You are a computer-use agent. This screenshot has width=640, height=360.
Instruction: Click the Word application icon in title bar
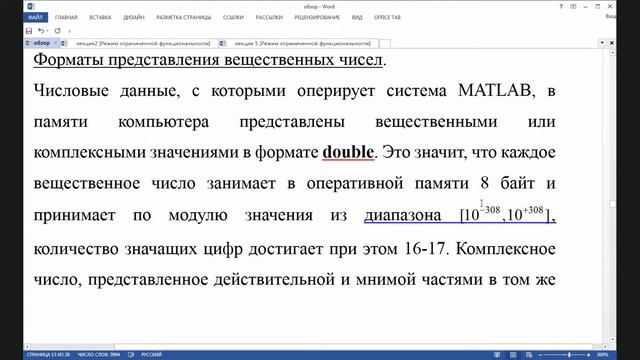click(31, 7)
